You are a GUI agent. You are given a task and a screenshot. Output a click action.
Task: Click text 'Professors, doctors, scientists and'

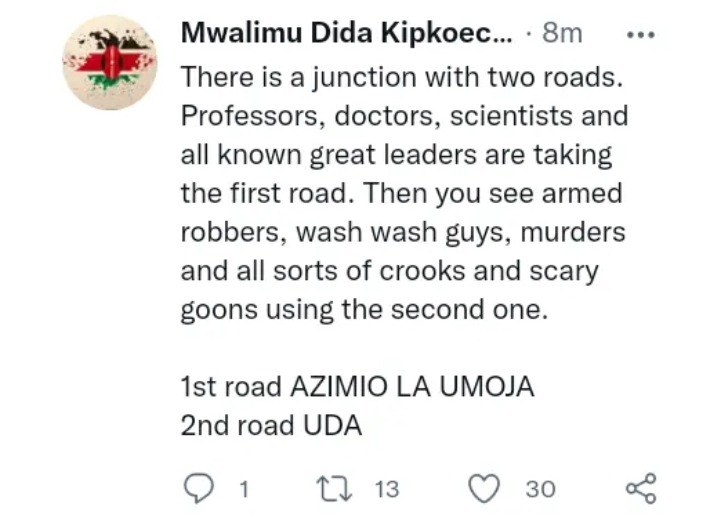pyautogui.click(x=404, y=116)
